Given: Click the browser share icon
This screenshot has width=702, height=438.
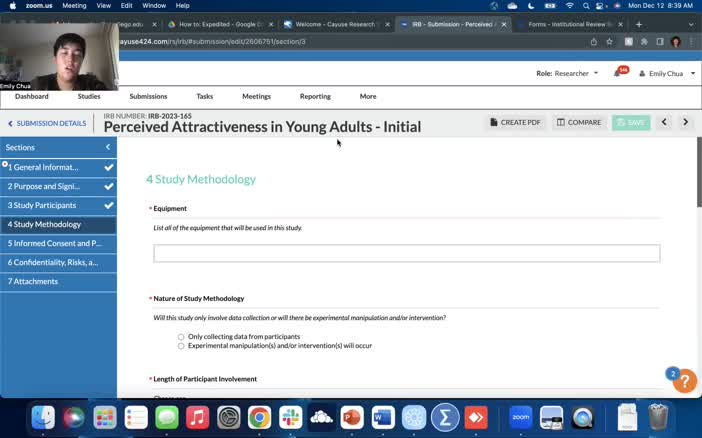Looking at the screenshot, I should pyautogui.click(x=594, y=42).
